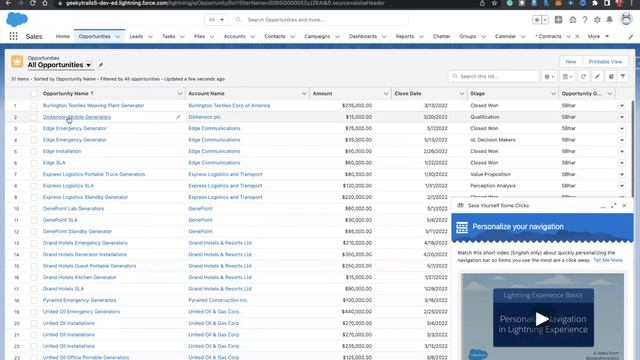
Task: Close the Contracts temporary tab
Action: click(577, 36)
